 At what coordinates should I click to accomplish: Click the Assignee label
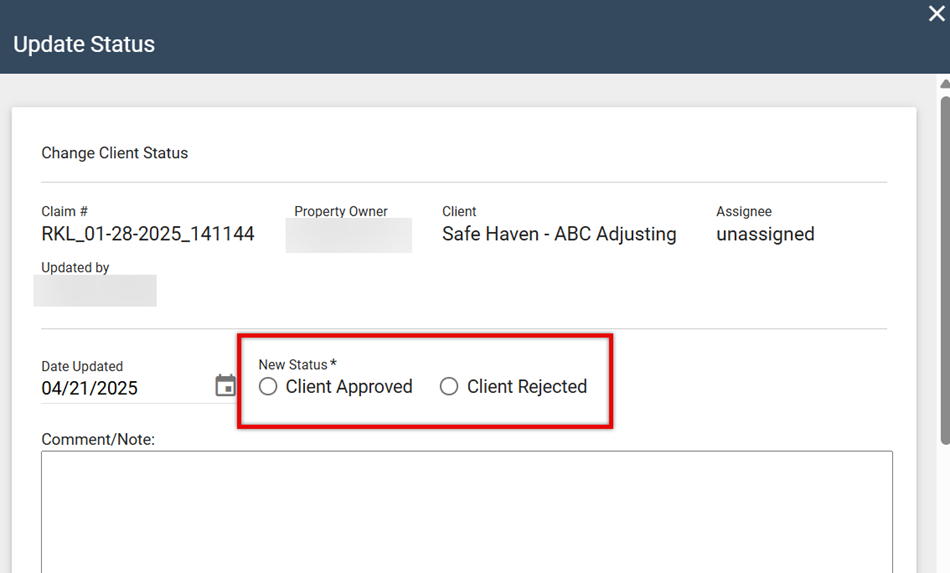[x=744, y=212]
